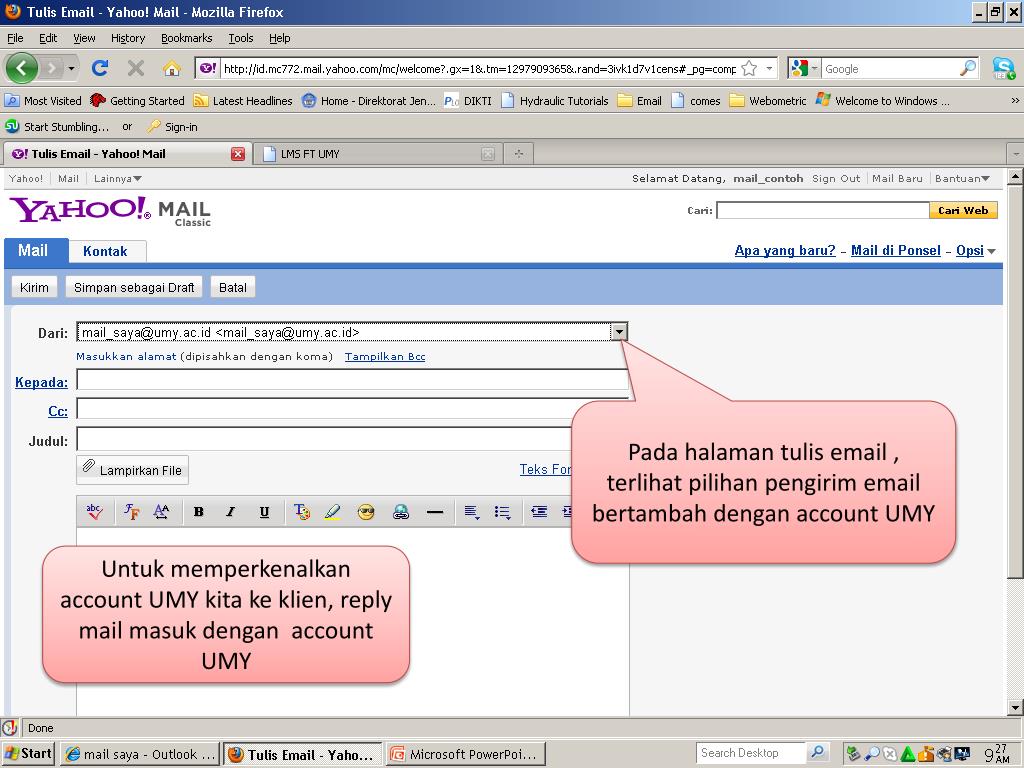The width and height of the screenshot is (1024, 768).
Task: Click the Skype toolbar icon
Action: click(x=1002, y=69)
